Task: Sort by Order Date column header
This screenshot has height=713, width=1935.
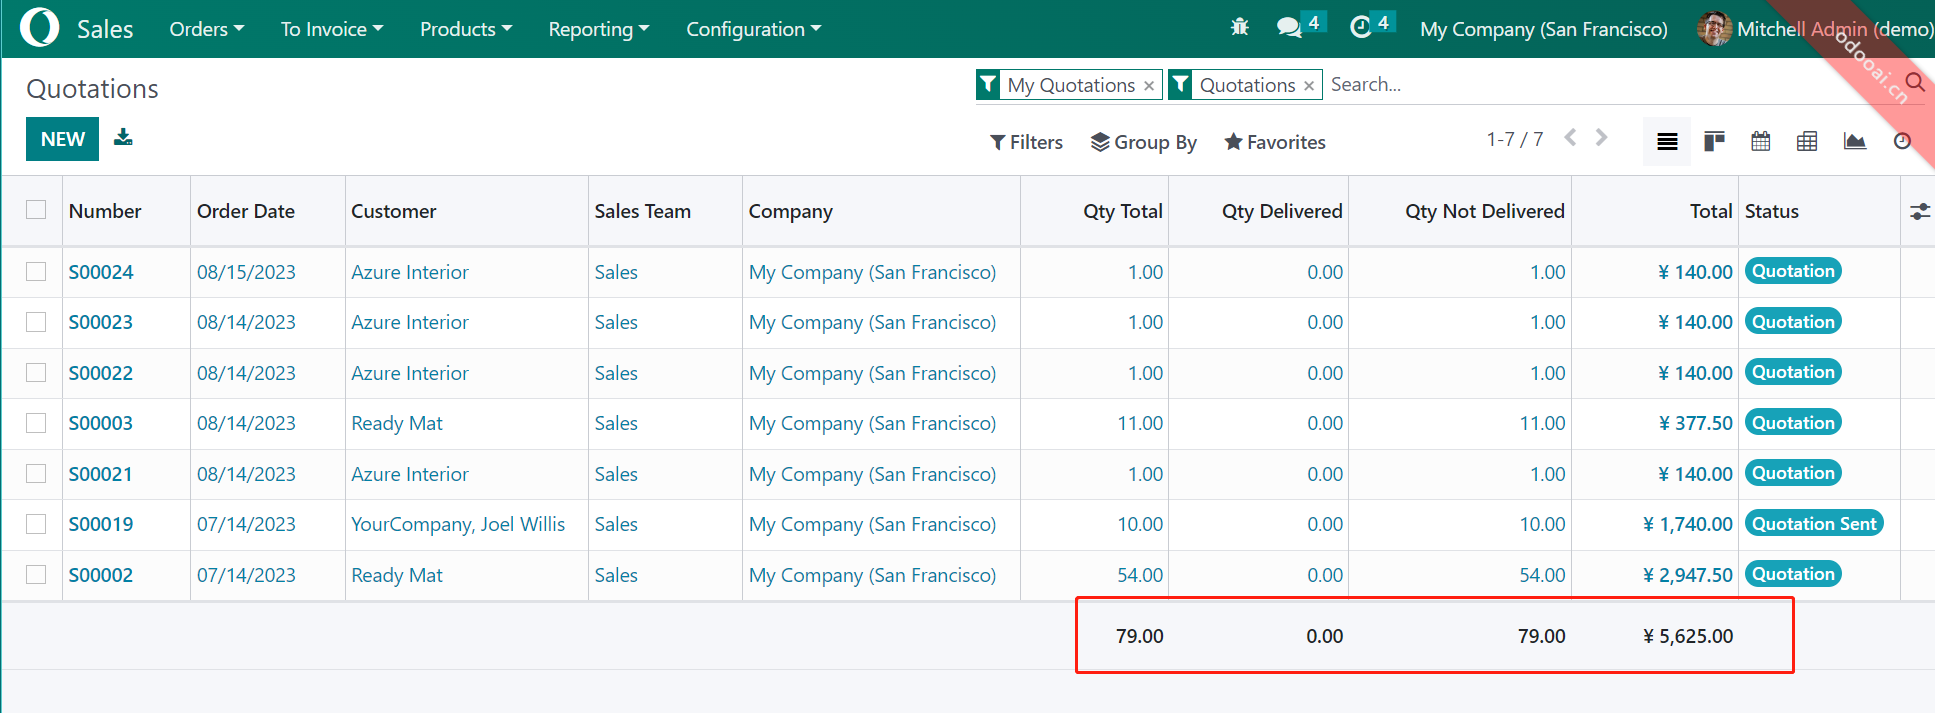Action: pyautogui.click(x=246, y=211)
